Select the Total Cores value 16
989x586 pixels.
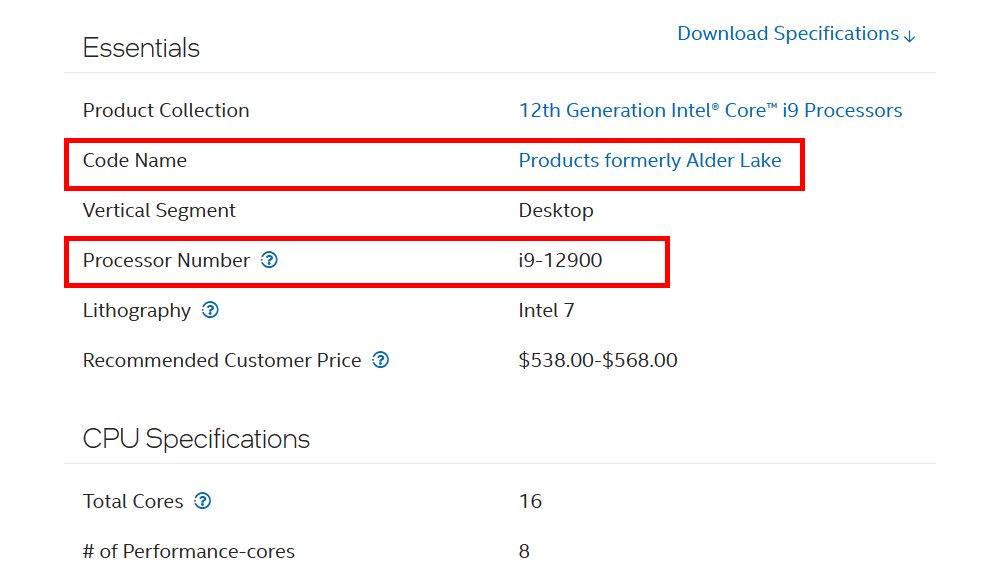coord(530,501)
